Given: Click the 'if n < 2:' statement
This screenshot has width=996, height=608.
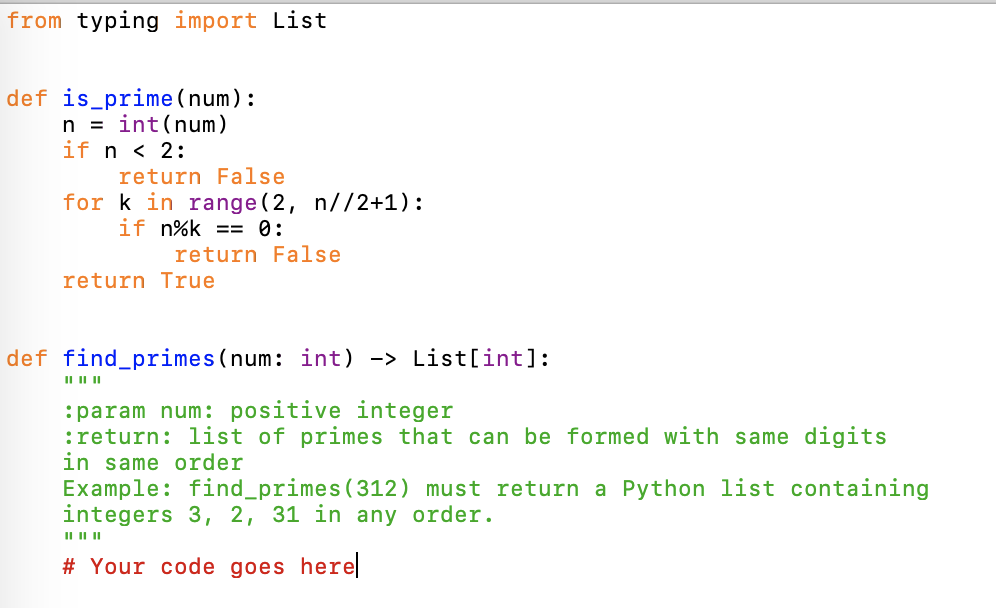Looking at the screenshot, I should pos(124,151).
